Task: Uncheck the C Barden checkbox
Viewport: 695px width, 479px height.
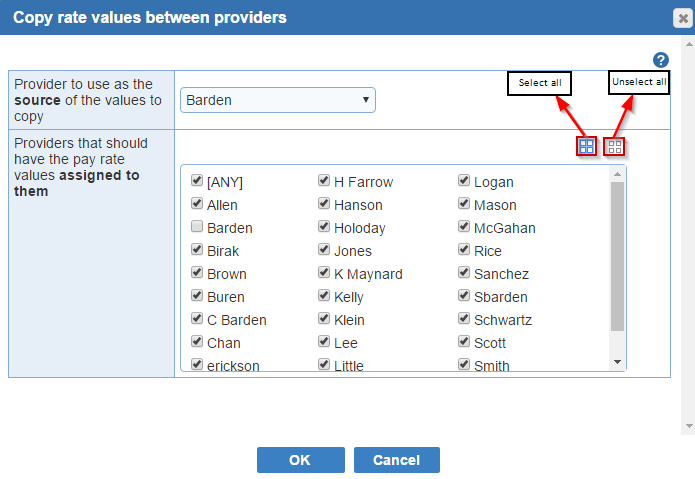Action: (197, 319)
